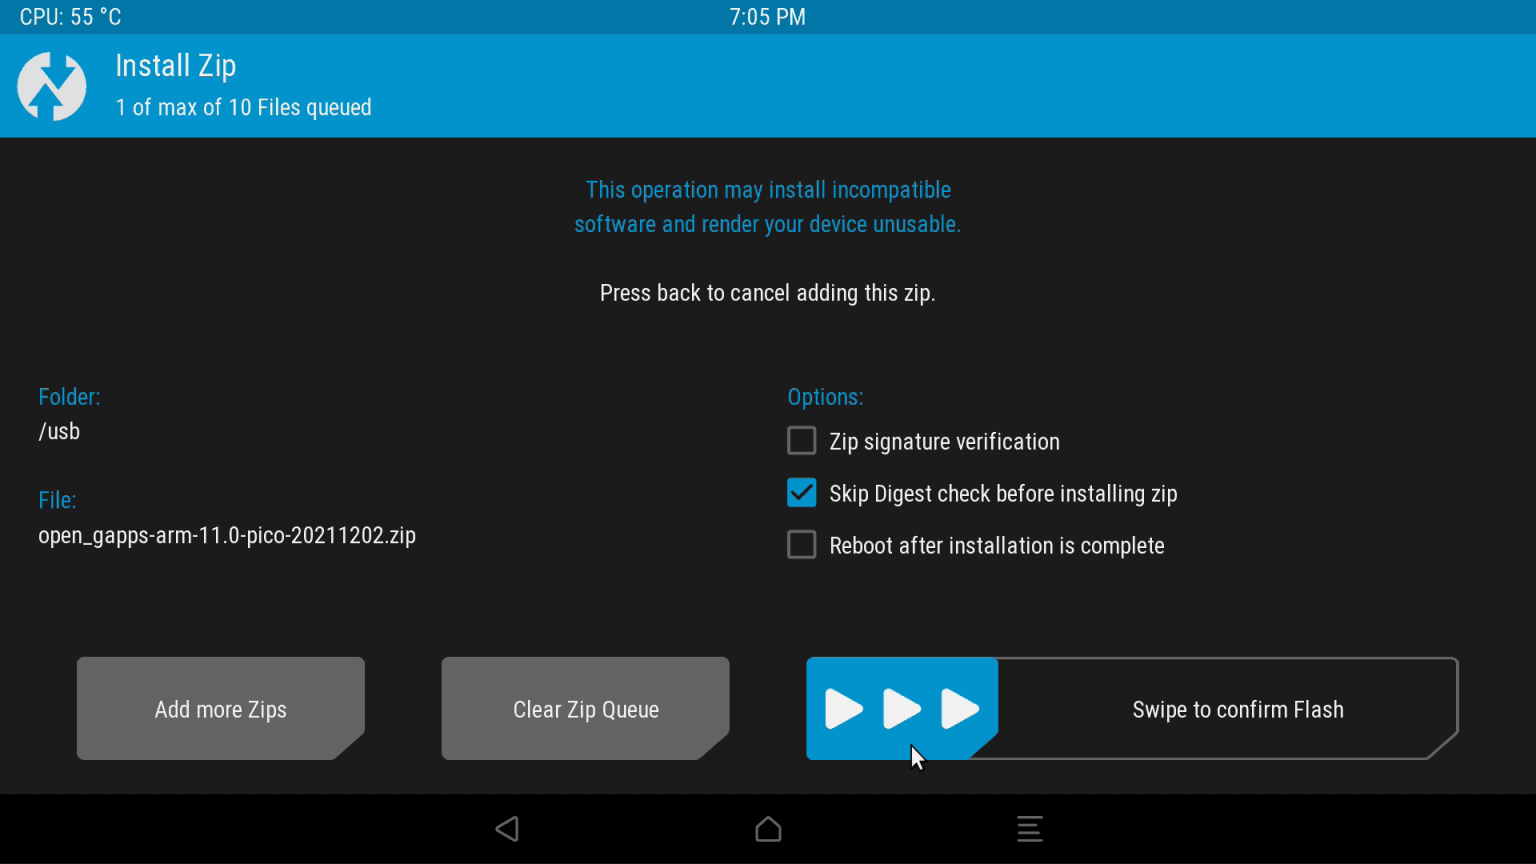
Task: Click the last arrow on the flash slider
Action: (x=960, y=709)
